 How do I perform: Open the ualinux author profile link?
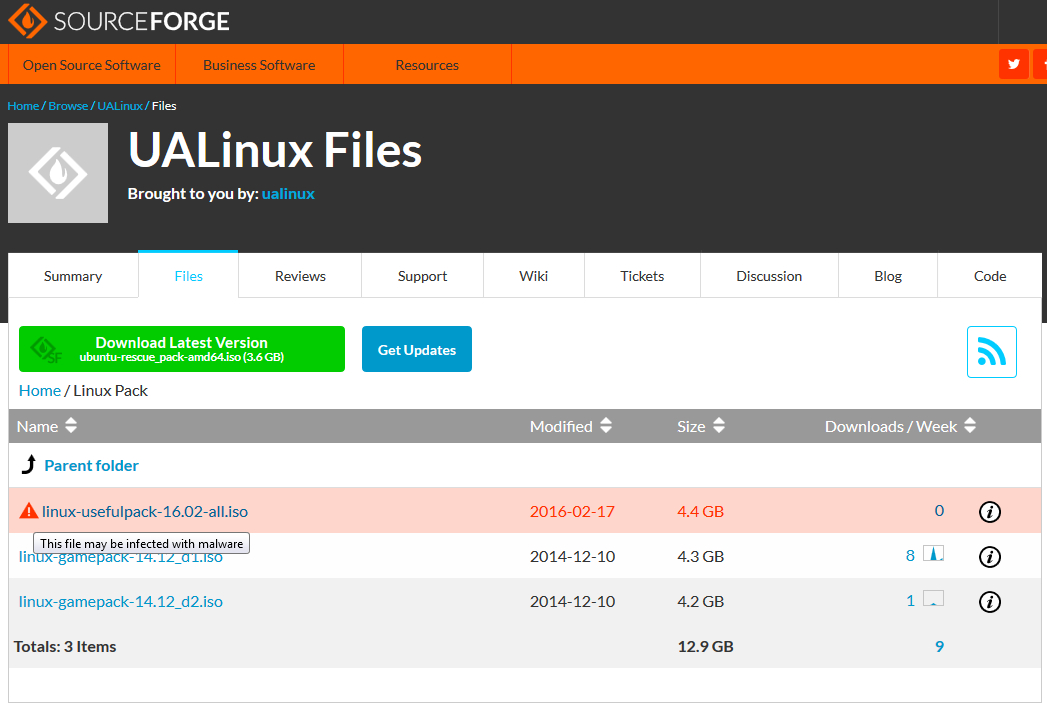288,194
